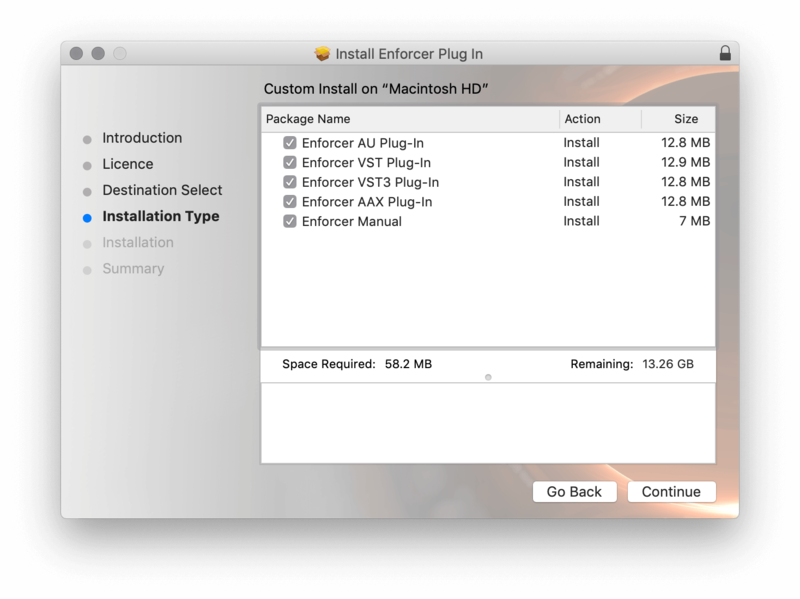Deselect the Enforcer AAX Plug-In checkbox

290,202
